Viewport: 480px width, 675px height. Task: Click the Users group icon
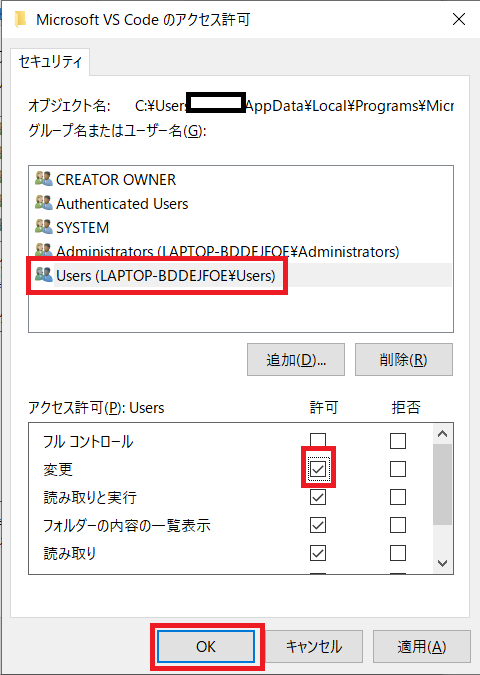click(43, 275)
